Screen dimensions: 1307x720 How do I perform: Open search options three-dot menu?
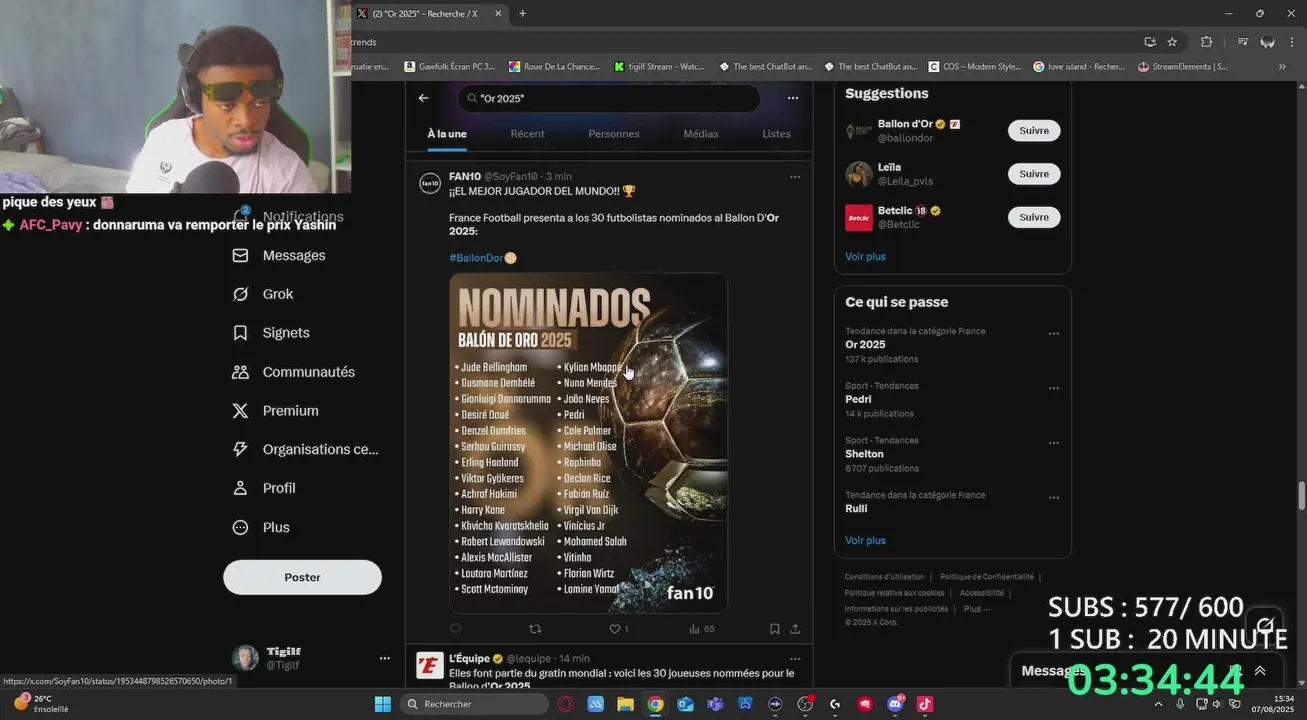[x=792, y=98]
